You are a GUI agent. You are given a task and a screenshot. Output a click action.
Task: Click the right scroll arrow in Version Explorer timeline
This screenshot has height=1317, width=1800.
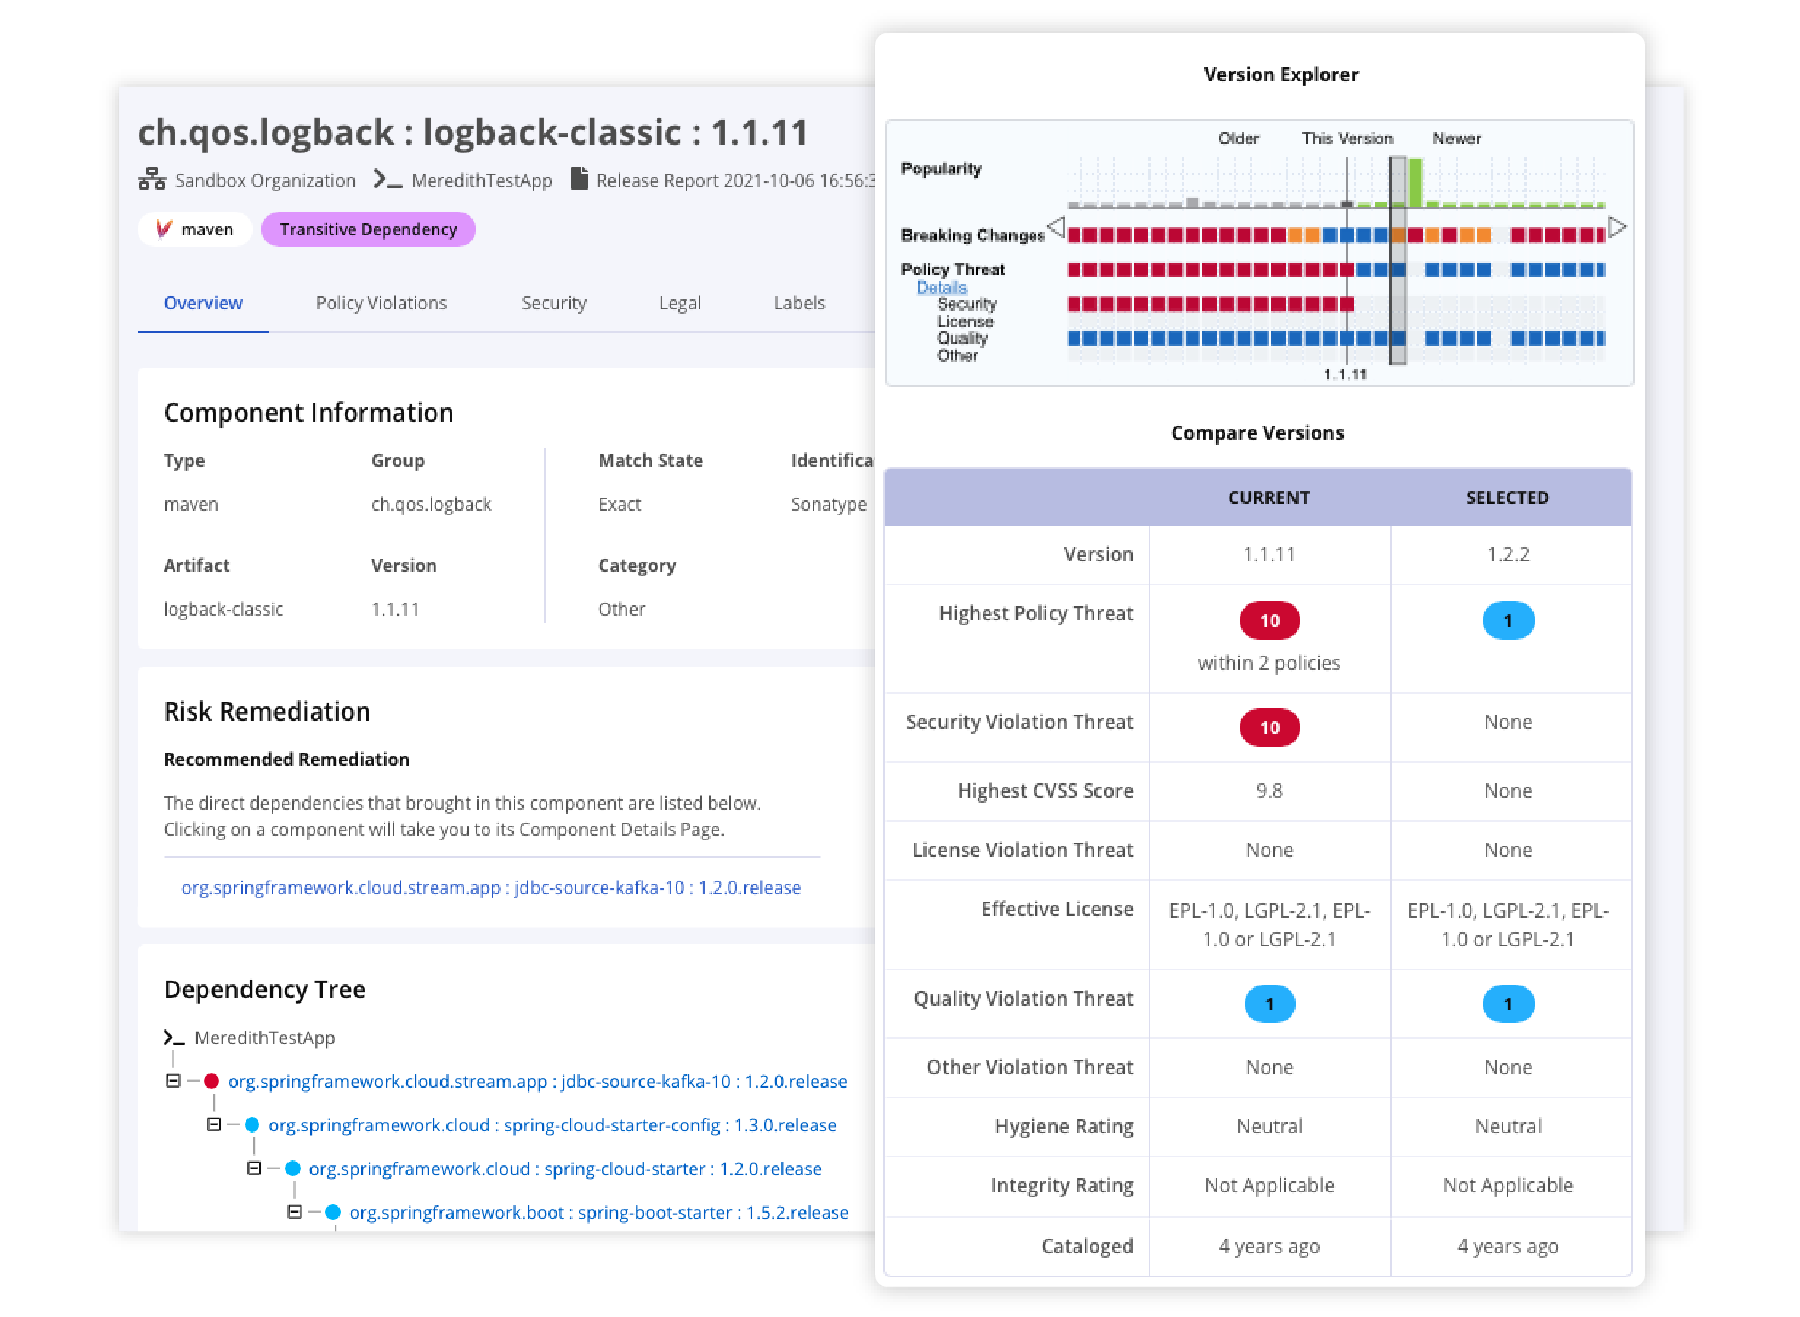click(1618, 226)
